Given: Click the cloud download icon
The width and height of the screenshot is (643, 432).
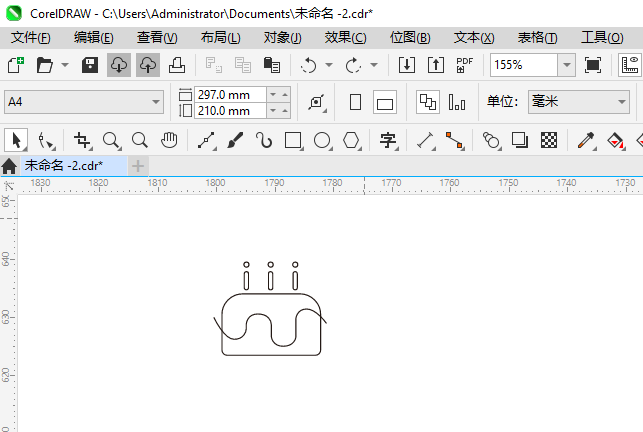Looking at the screenshot, I should (119, 65).
